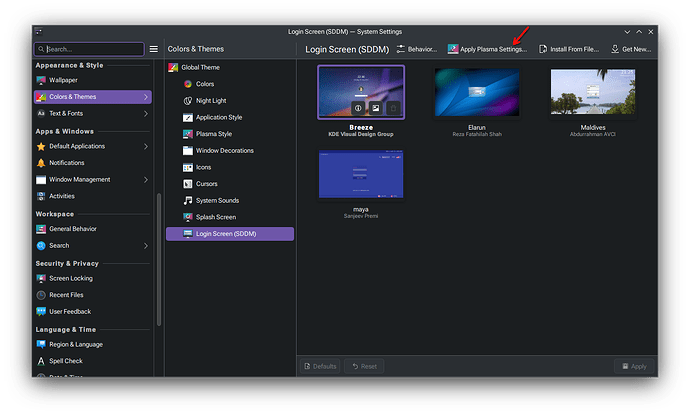The width and height of the screenshot is (690, 415).
Task: Click the window menu icon in title bar
Action: coord(39,32)
